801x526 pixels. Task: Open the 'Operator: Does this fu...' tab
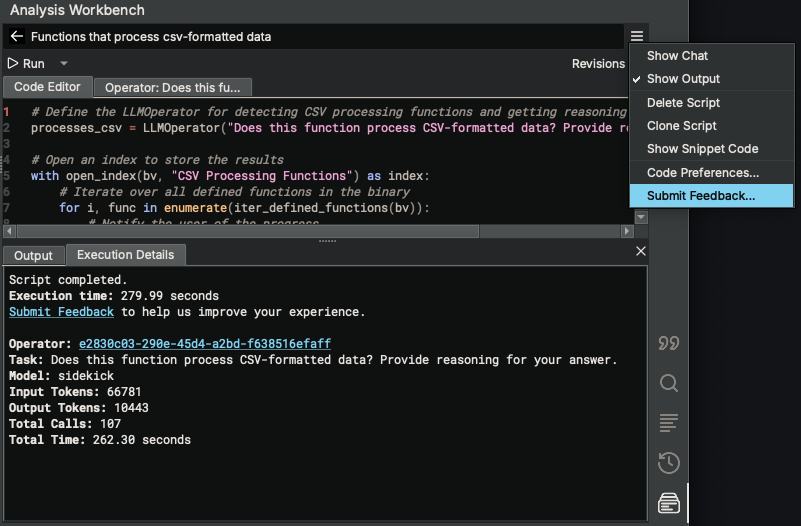(x=173, y=87)
